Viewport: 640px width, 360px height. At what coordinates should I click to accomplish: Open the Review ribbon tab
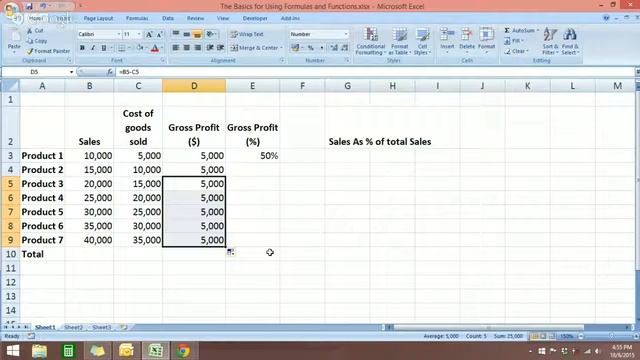(x=196, y=18)
